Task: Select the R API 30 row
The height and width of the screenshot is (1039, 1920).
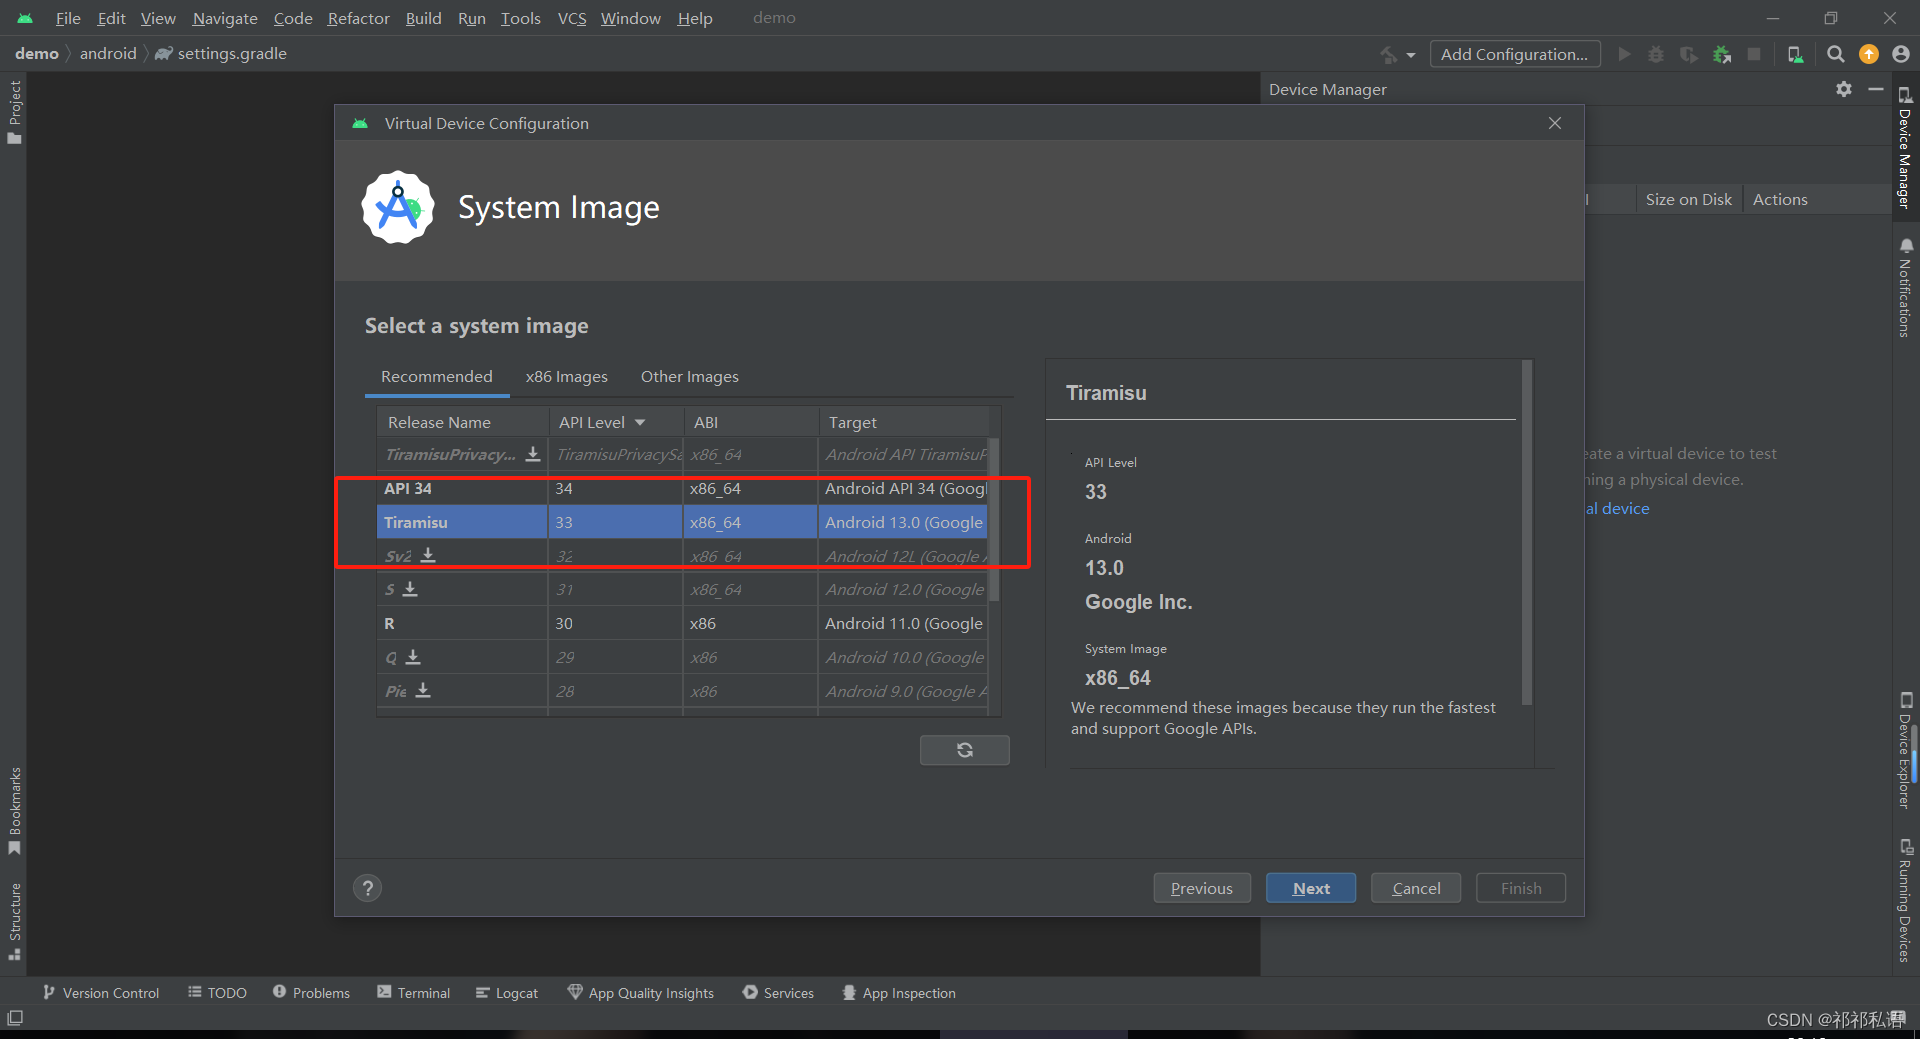Action: click(682, 623)
